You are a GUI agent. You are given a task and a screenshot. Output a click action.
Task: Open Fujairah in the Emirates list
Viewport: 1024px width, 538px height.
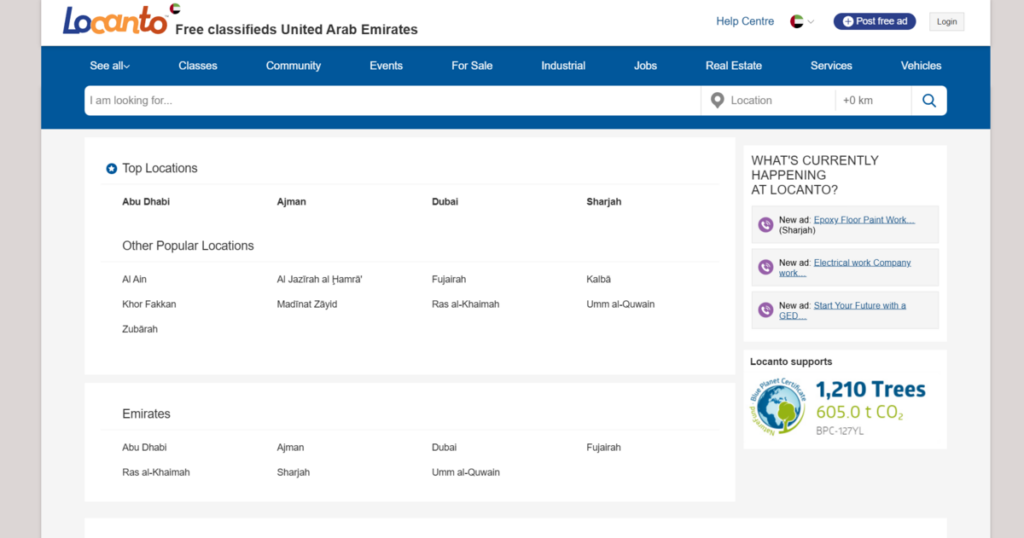click(x=603, y=447)
